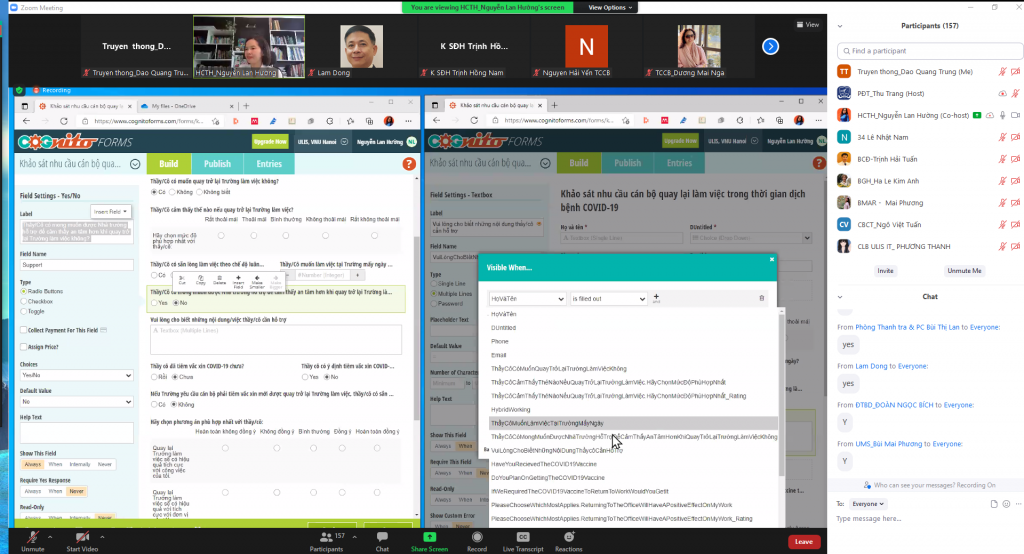Click plus add-condition icon in Visible When dialog
1024x554 pixels.
click(x=656, y=297)
